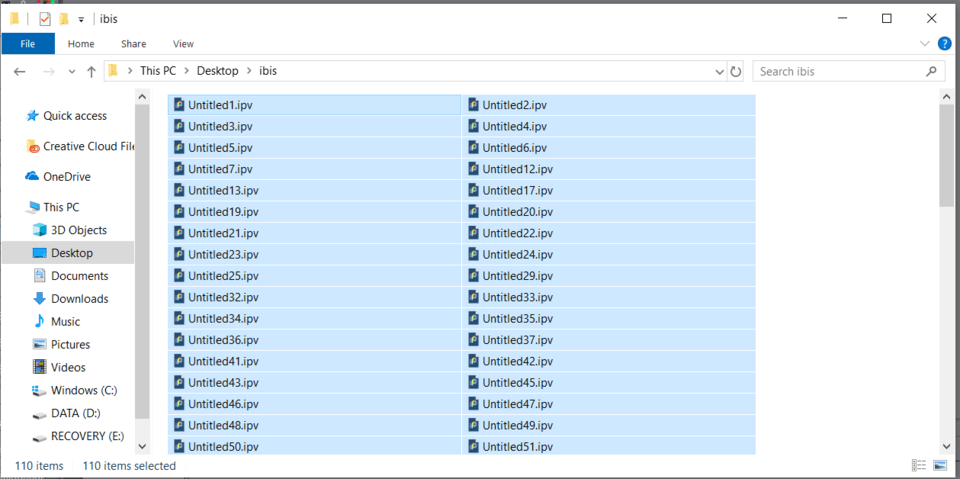Image resolution: width=960 pixels, height=479 pixels.
Task: Click the file list vertical scrollbar
Action: coord(946,160)
